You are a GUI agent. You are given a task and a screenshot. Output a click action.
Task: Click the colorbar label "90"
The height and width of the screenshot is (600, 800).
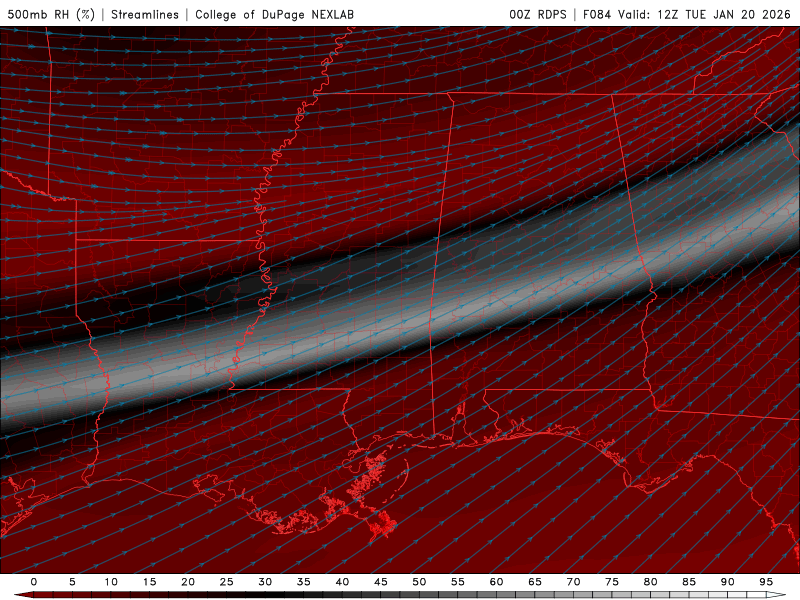(x=728, y=582)
